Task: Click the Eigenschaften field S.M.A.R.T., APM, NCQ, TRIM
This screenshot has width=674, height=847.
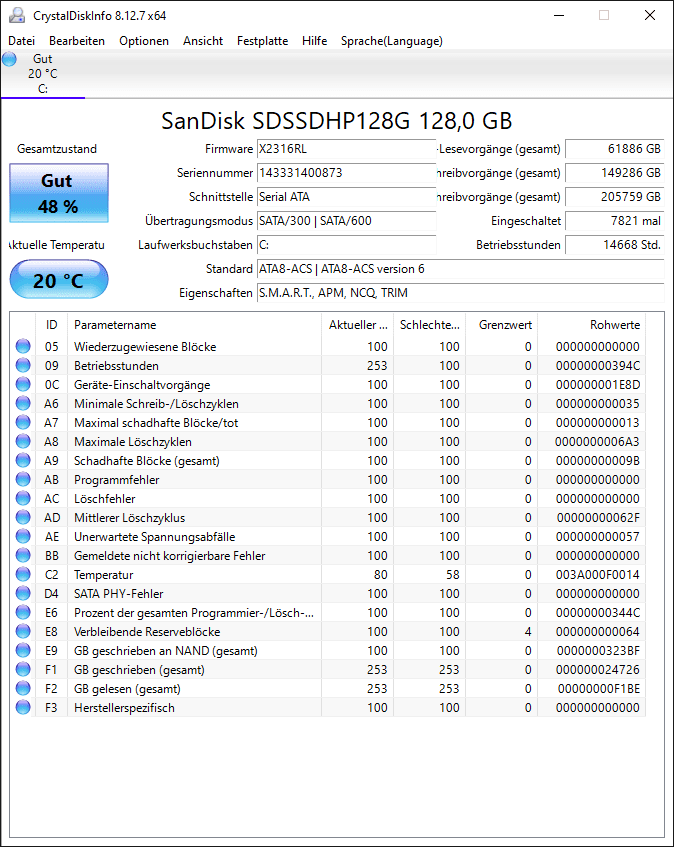Action: point(461,293)
